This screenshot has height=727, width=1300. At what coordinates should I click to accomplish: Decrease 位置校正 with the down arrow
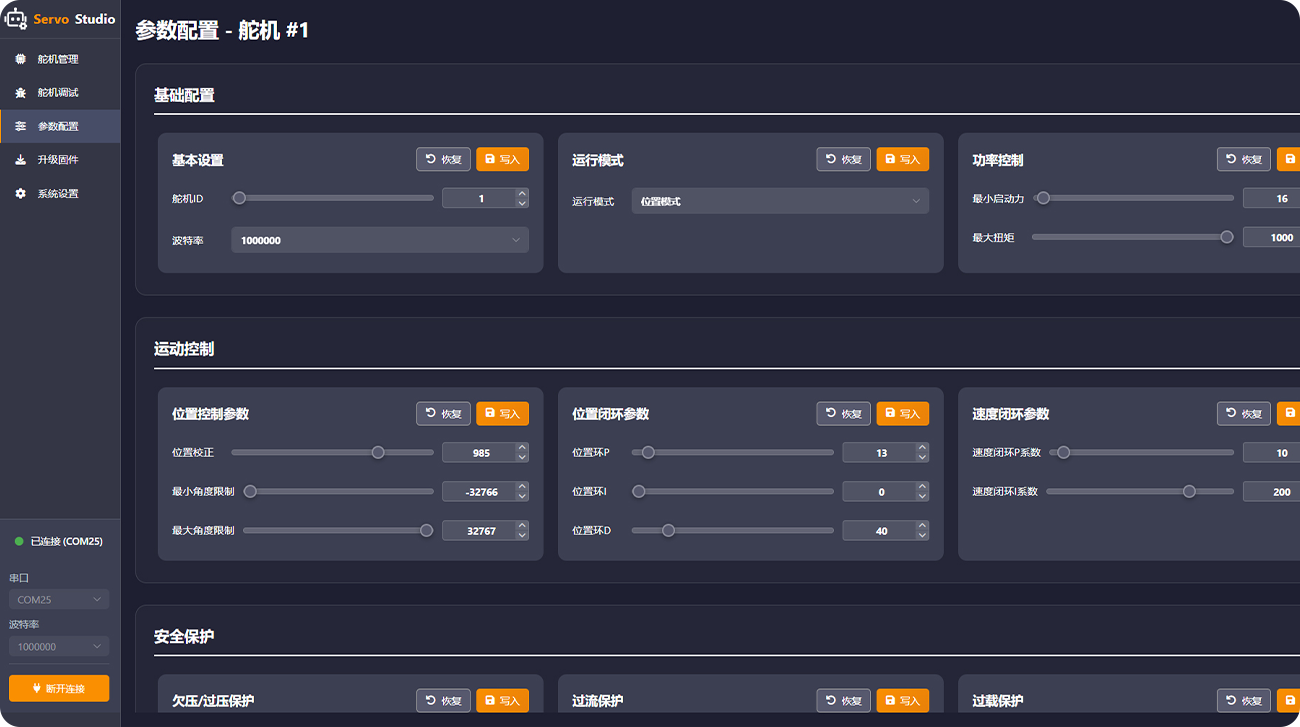pos(522,457)
